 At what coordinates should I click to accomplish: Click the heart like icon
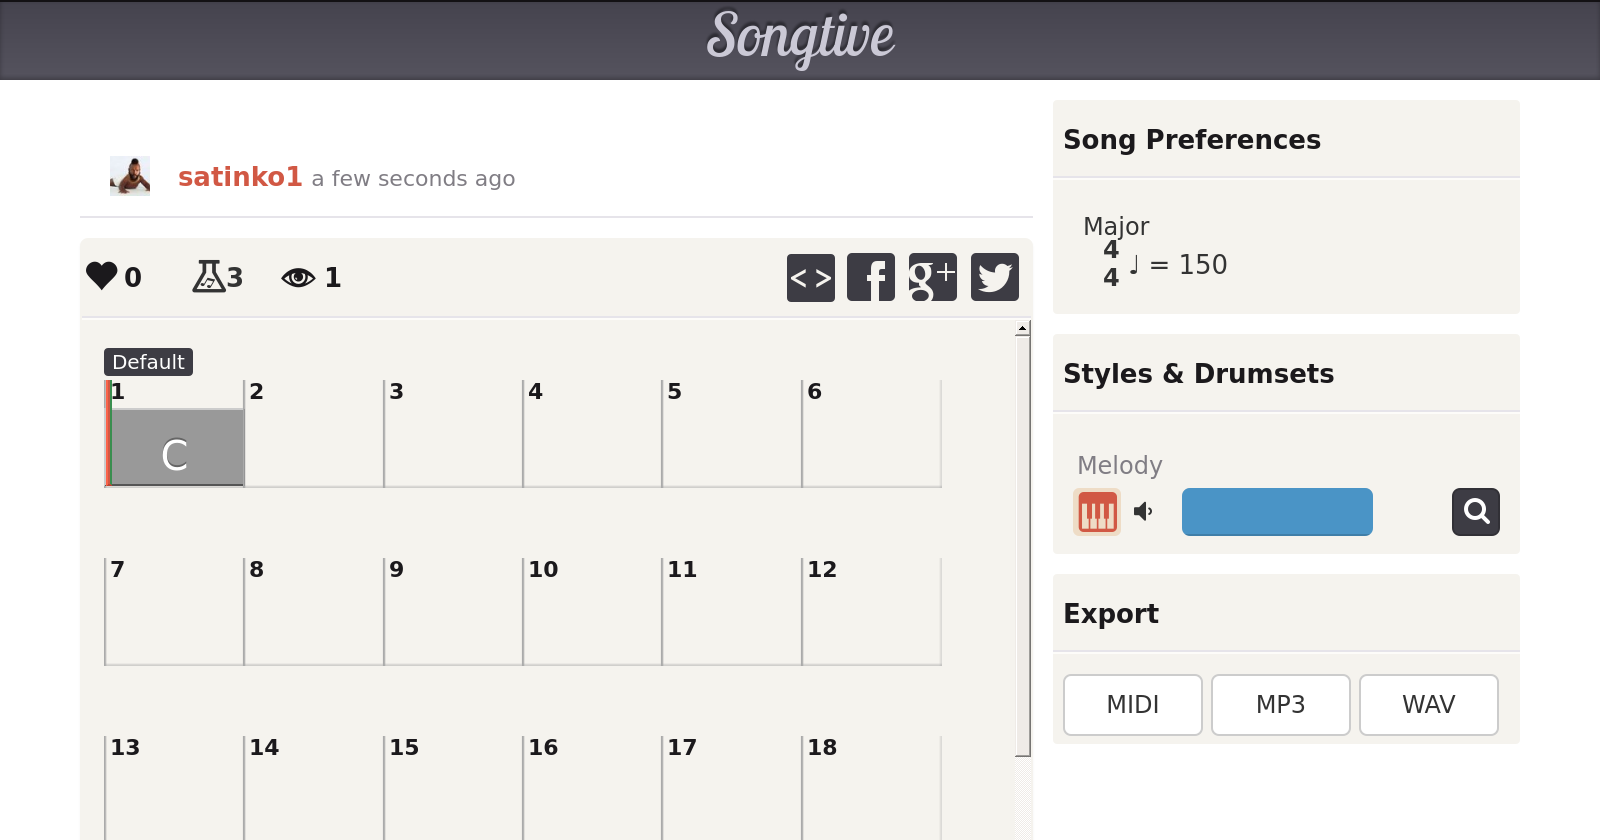pyautogui.click(x=102, y=276)
